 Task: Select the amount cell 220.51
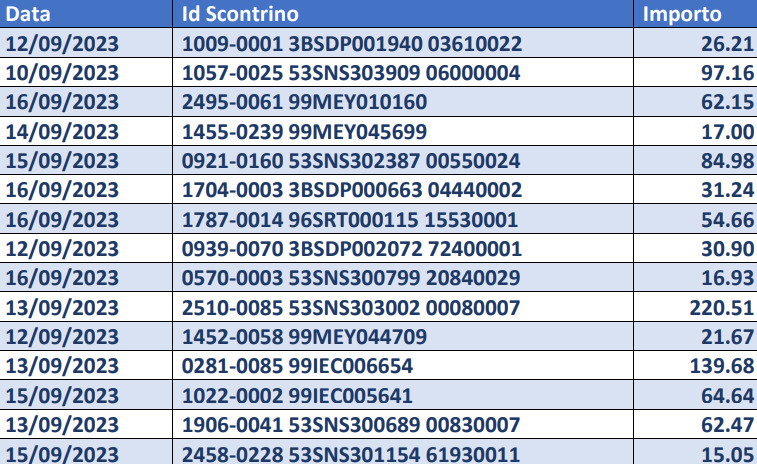[695, 307]
